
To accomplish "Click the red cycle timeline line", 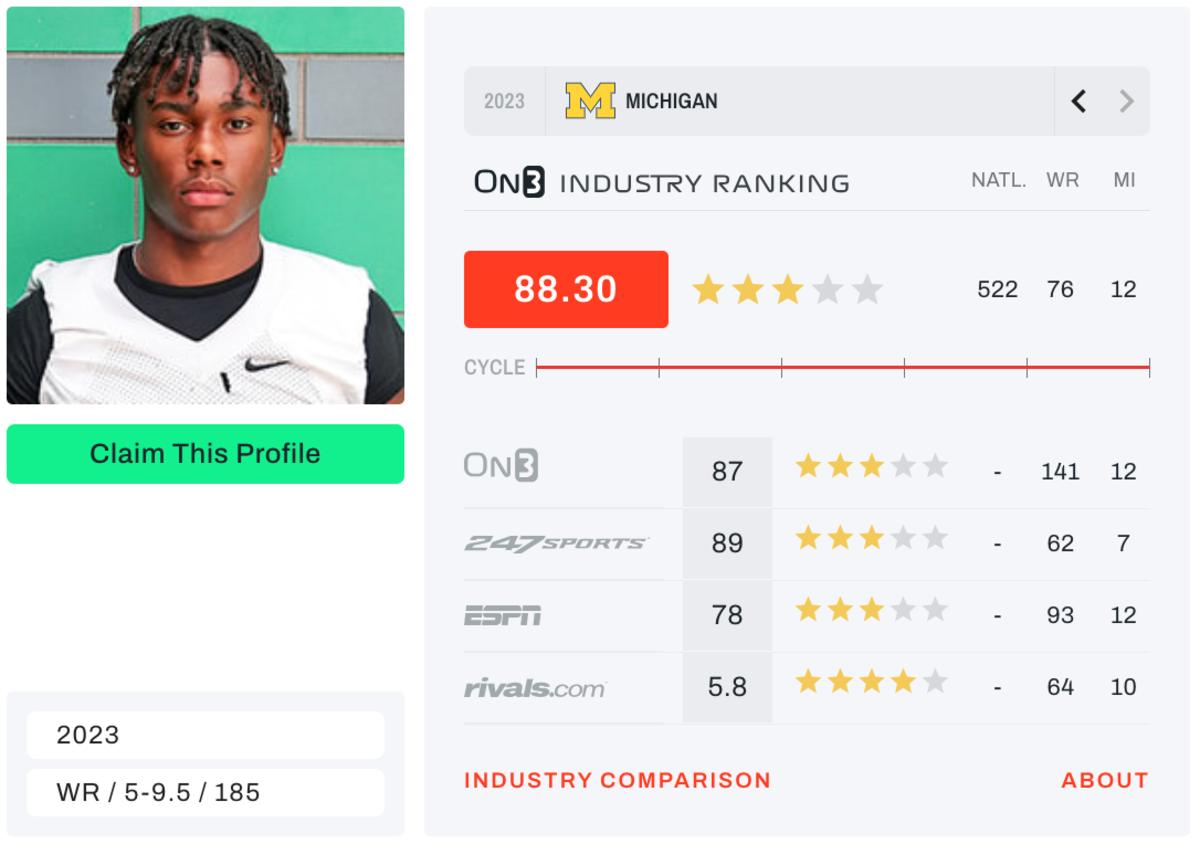I will coord(842,367).
